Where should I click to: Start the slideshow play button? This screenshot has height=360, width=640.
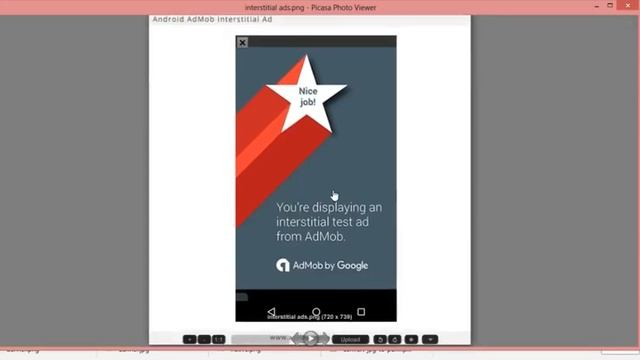[x=311, y=338]
